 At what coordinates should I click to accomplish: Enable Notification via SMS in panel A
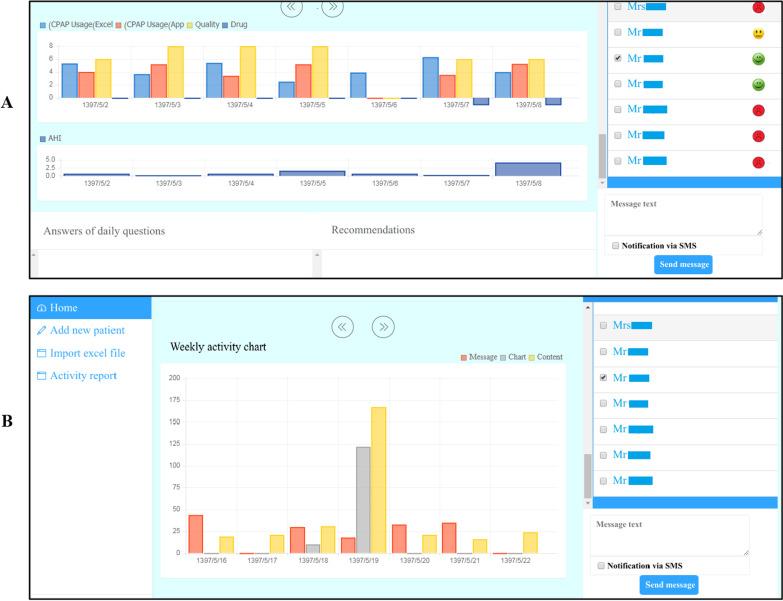pyautogui.click(x=613, y=245)
